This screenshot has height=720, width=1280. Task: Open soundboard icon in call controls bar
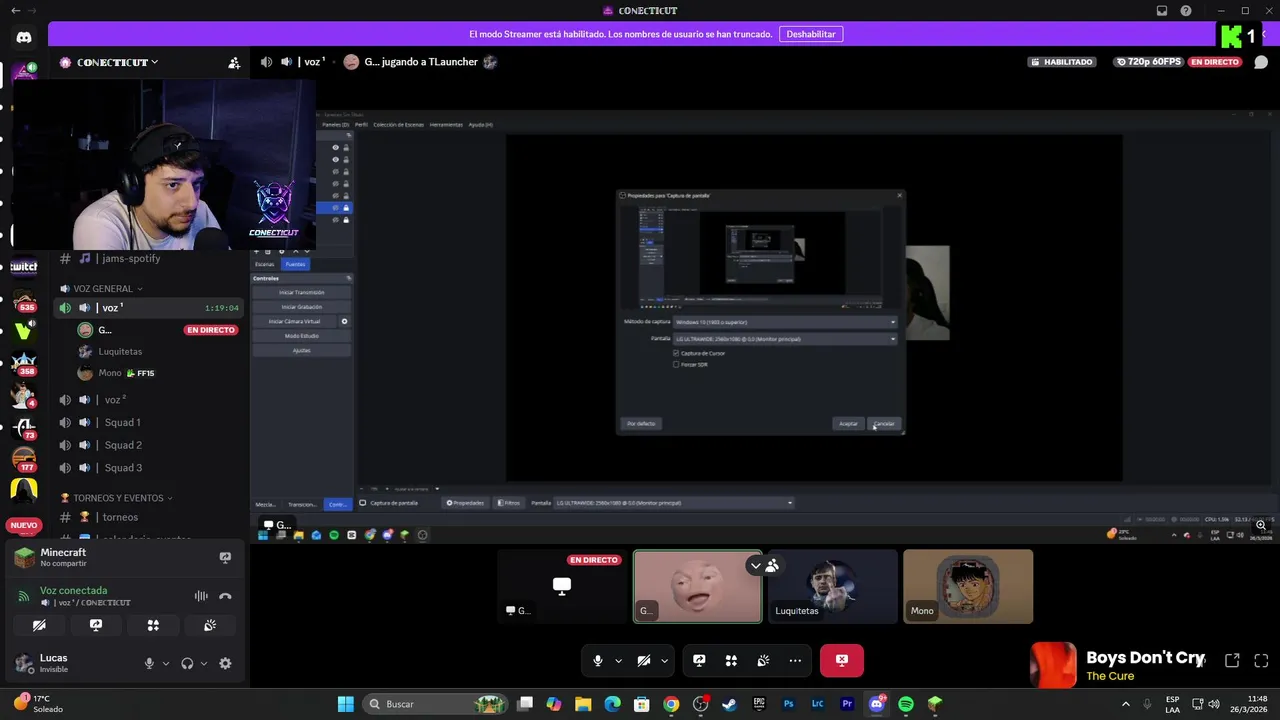[x=763, y=660]
